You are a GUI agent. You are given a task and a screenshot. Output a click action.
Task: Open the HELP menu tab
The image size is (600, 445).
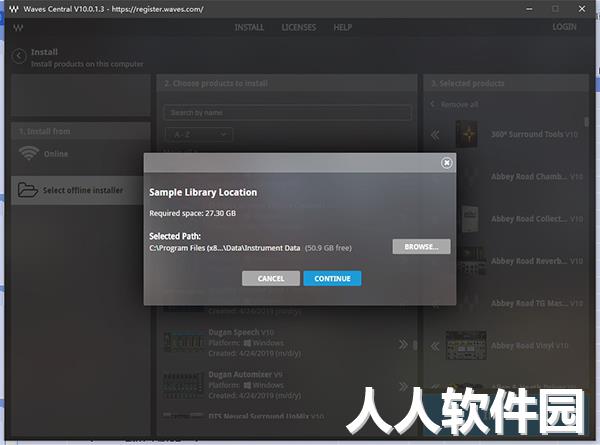pyautogui.click(x=342, y=28)
